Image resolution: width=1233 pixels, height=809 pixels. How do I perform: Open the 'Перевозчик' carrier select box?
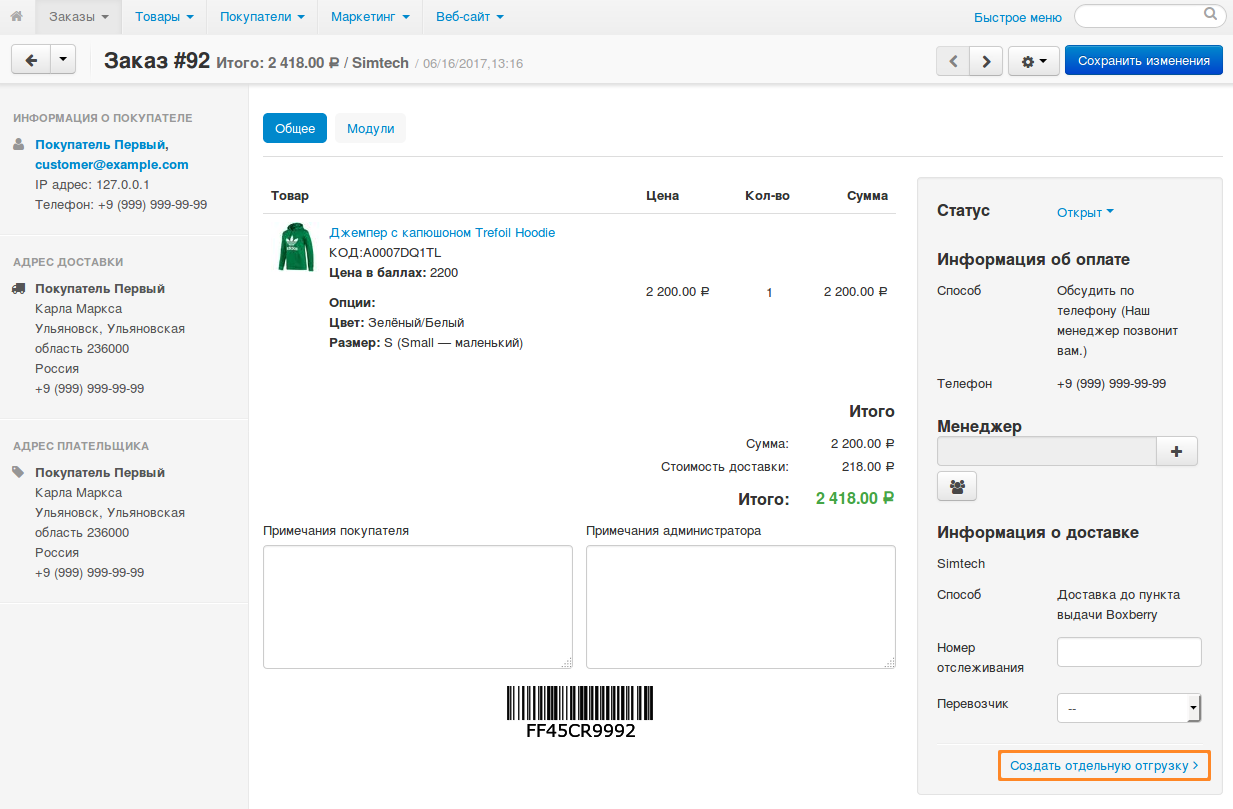click(1128, 708)
